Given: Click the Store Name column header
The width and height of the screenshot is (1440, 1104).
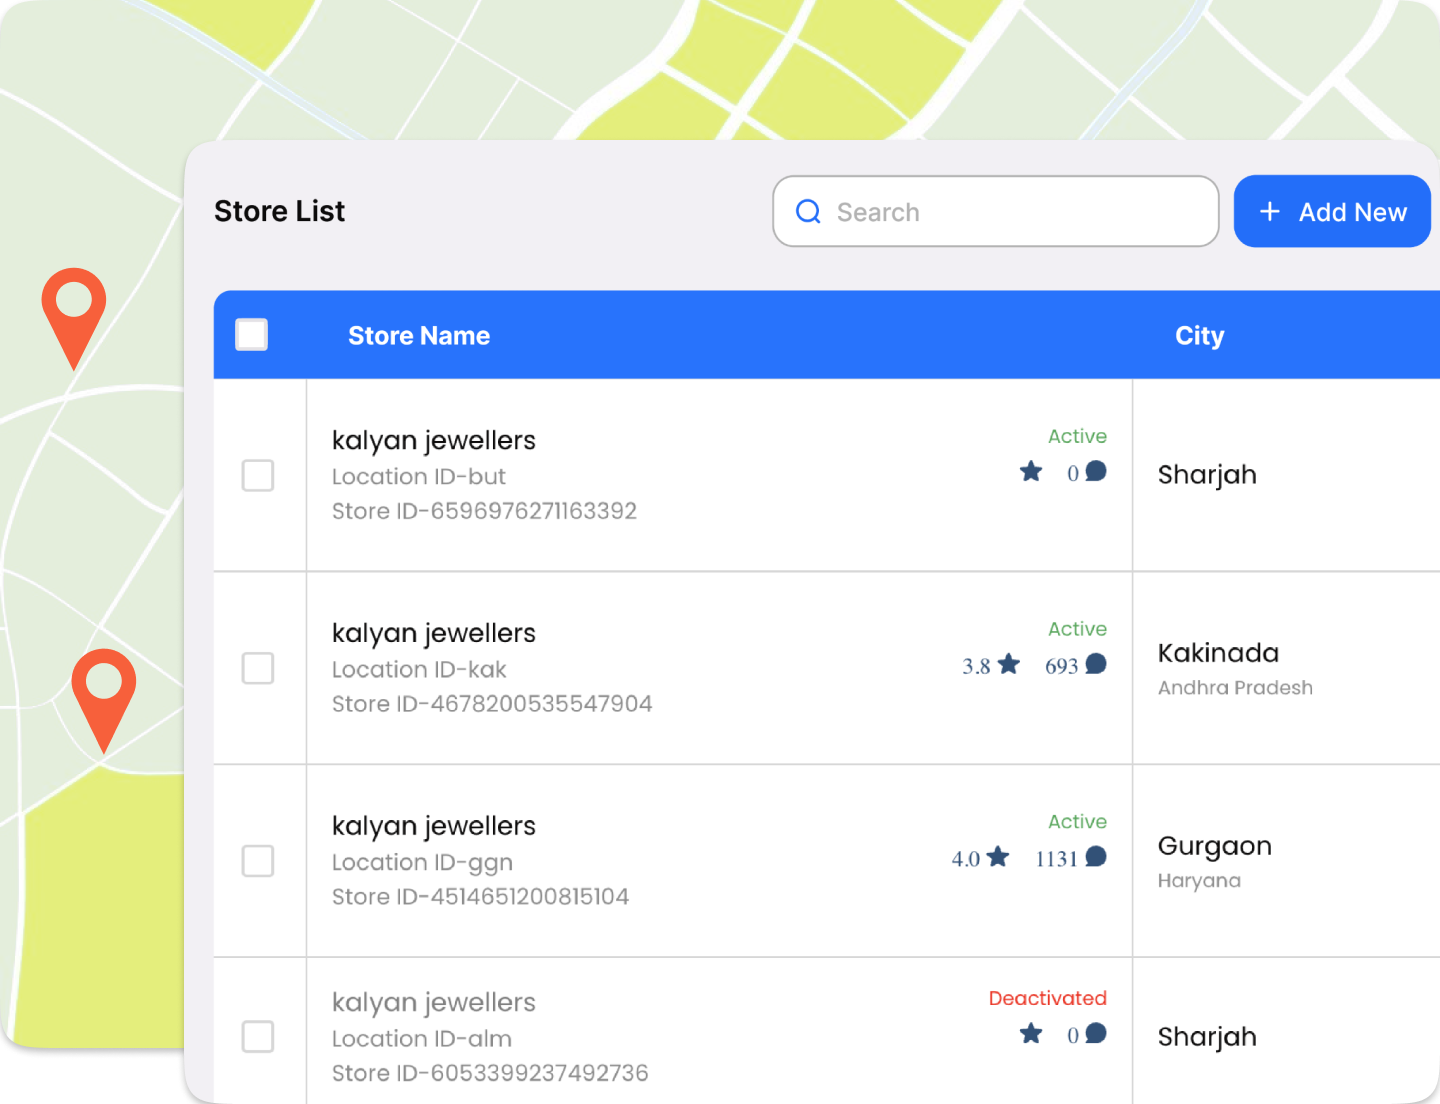Looking at the screenshot, I should tap(419, 336).
